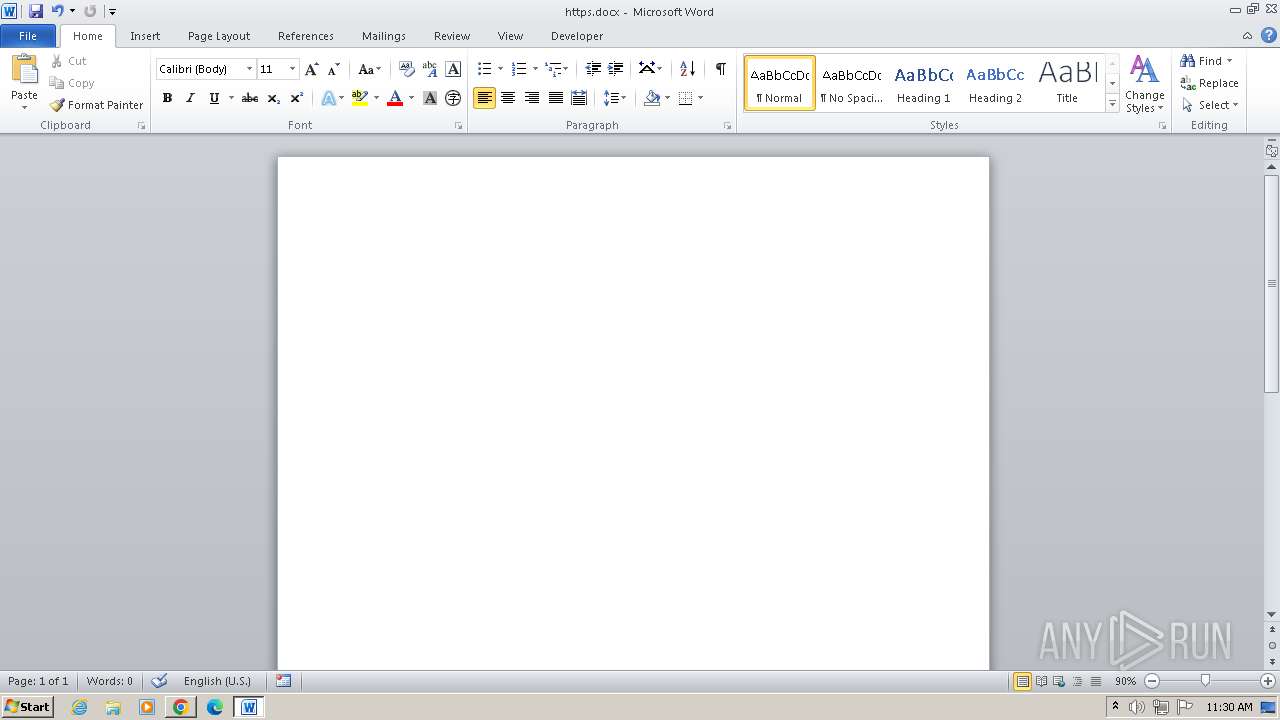
Task: Click the Text Effects icon
Action: tap(328, 98)
